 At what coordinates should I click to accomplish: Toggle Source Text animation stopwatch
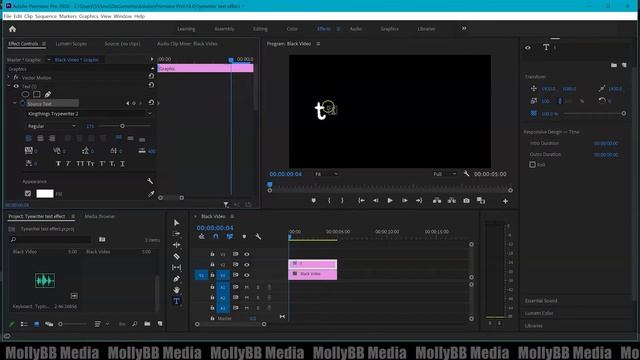pyautogui.click(x=22, y=103)
